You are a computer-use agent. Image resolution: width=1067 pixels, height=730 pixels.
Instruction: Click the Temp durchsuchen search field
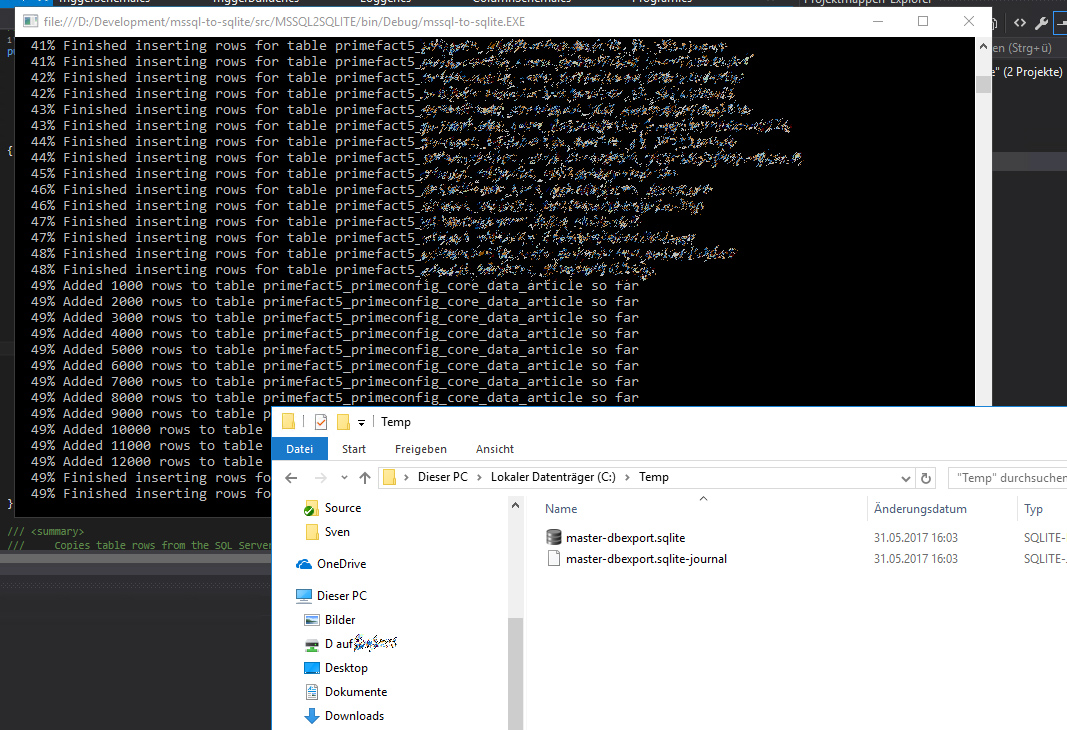point(1007,478)
